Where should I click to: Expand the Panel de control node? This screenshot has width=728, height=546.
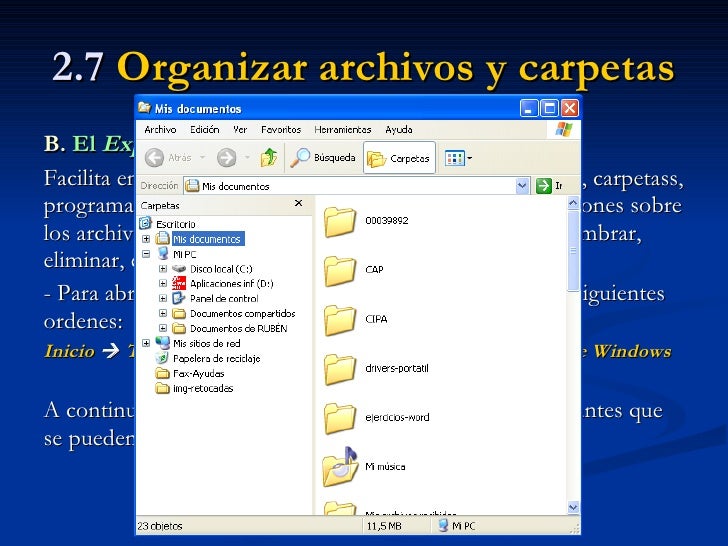pos(163,298)
